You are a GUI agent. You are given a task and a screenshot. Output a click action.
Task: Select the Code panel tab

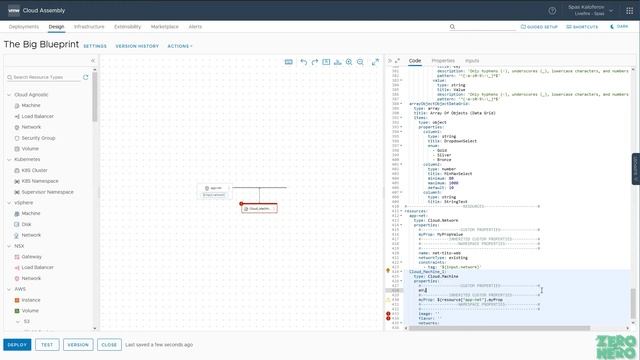tap(415, 60)
